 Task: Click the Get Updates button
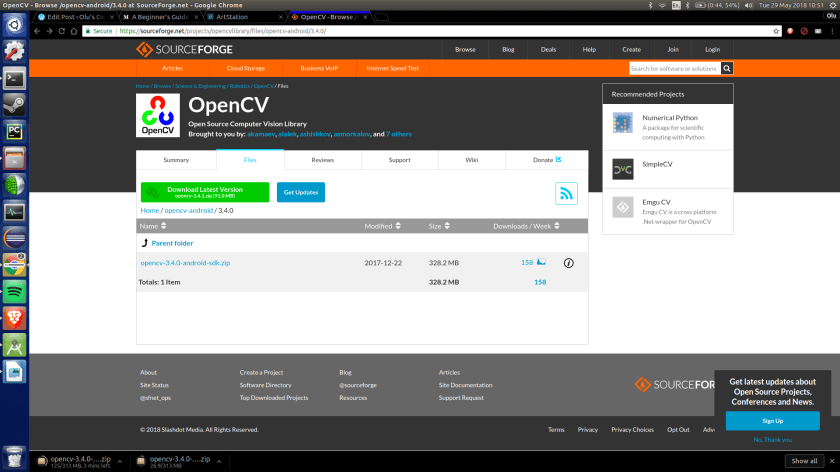coord(301,192)
